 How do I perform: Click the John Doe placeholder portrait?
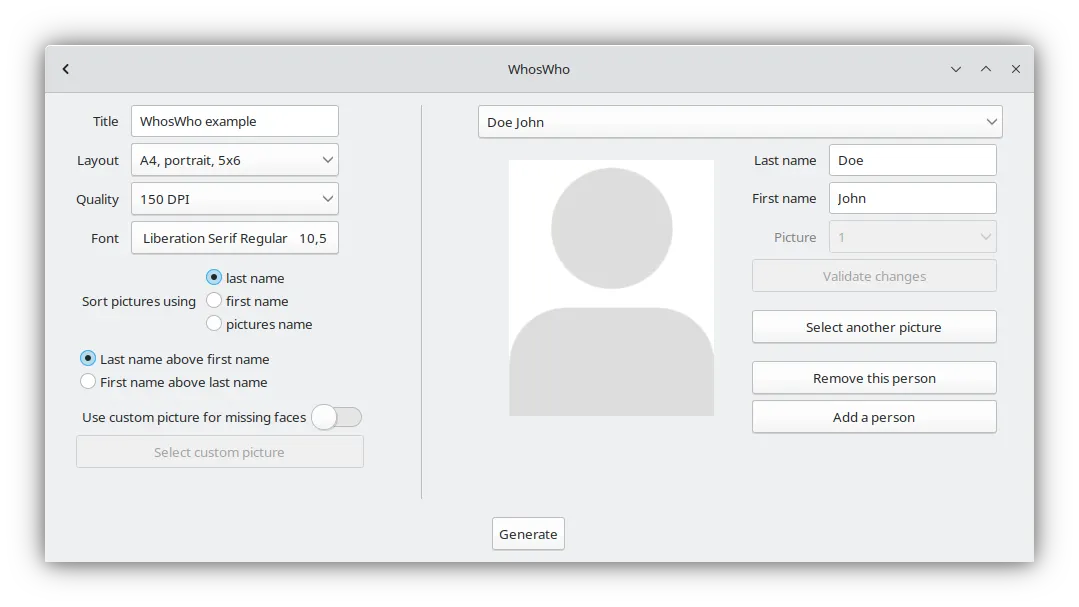pyautogui.click(x=611, y=288)
